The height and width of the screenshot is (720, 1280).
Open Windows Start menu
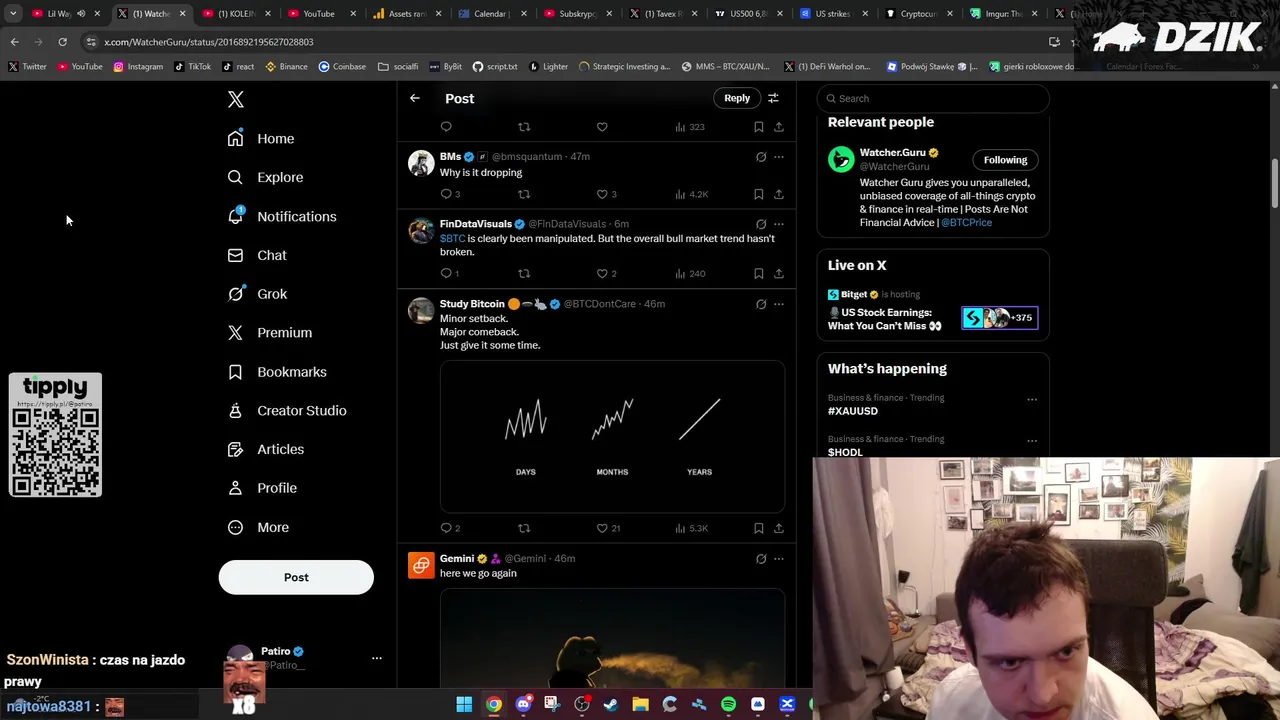click(464, 704)
